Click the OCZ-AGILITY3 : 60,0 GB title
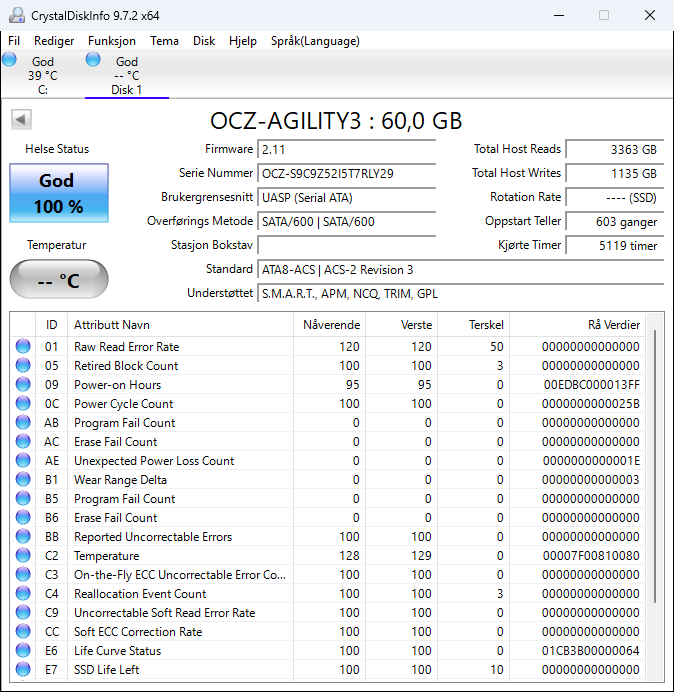The width and height of the screenshot is (674, 692). point(336,120)
